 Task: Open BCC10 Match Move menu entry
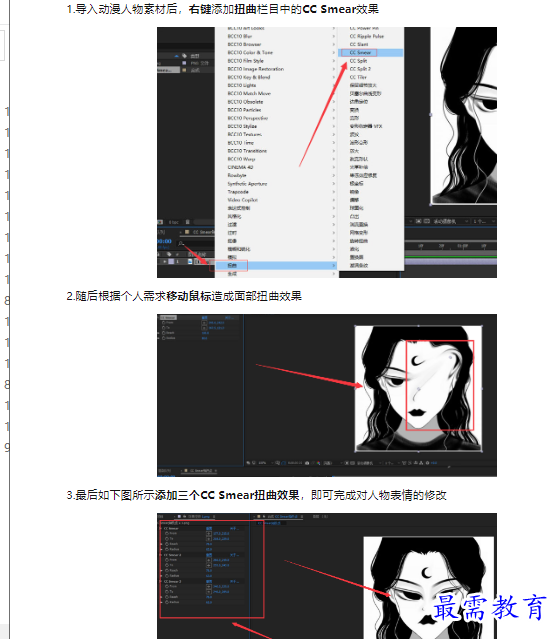(x=249, y=93)
